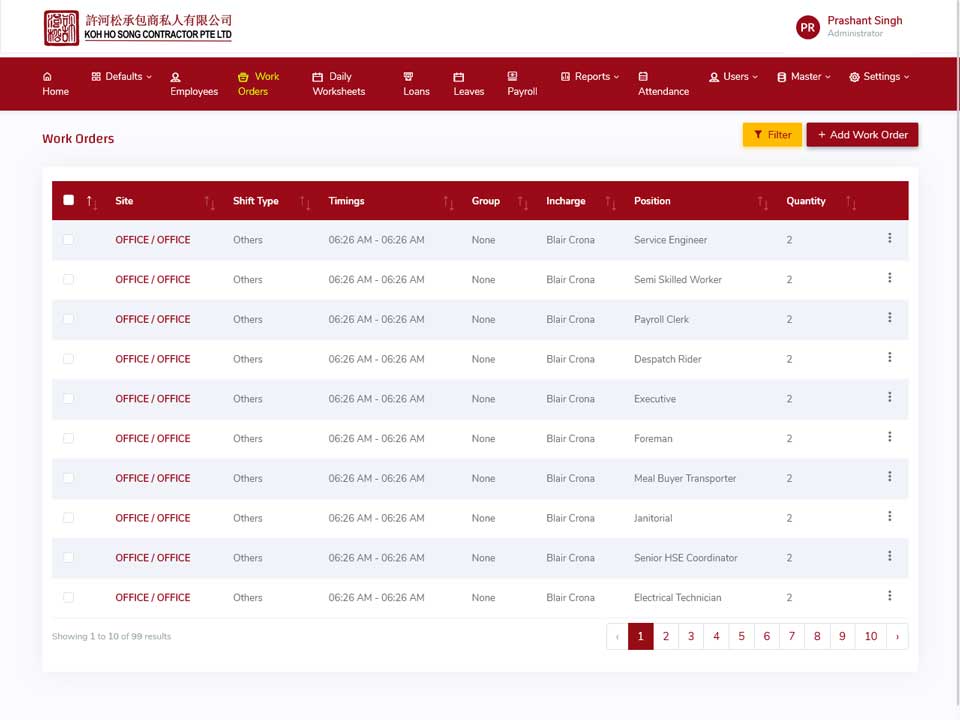Open the Payroll menu item
960x720 pixels.
coord(522,84)
